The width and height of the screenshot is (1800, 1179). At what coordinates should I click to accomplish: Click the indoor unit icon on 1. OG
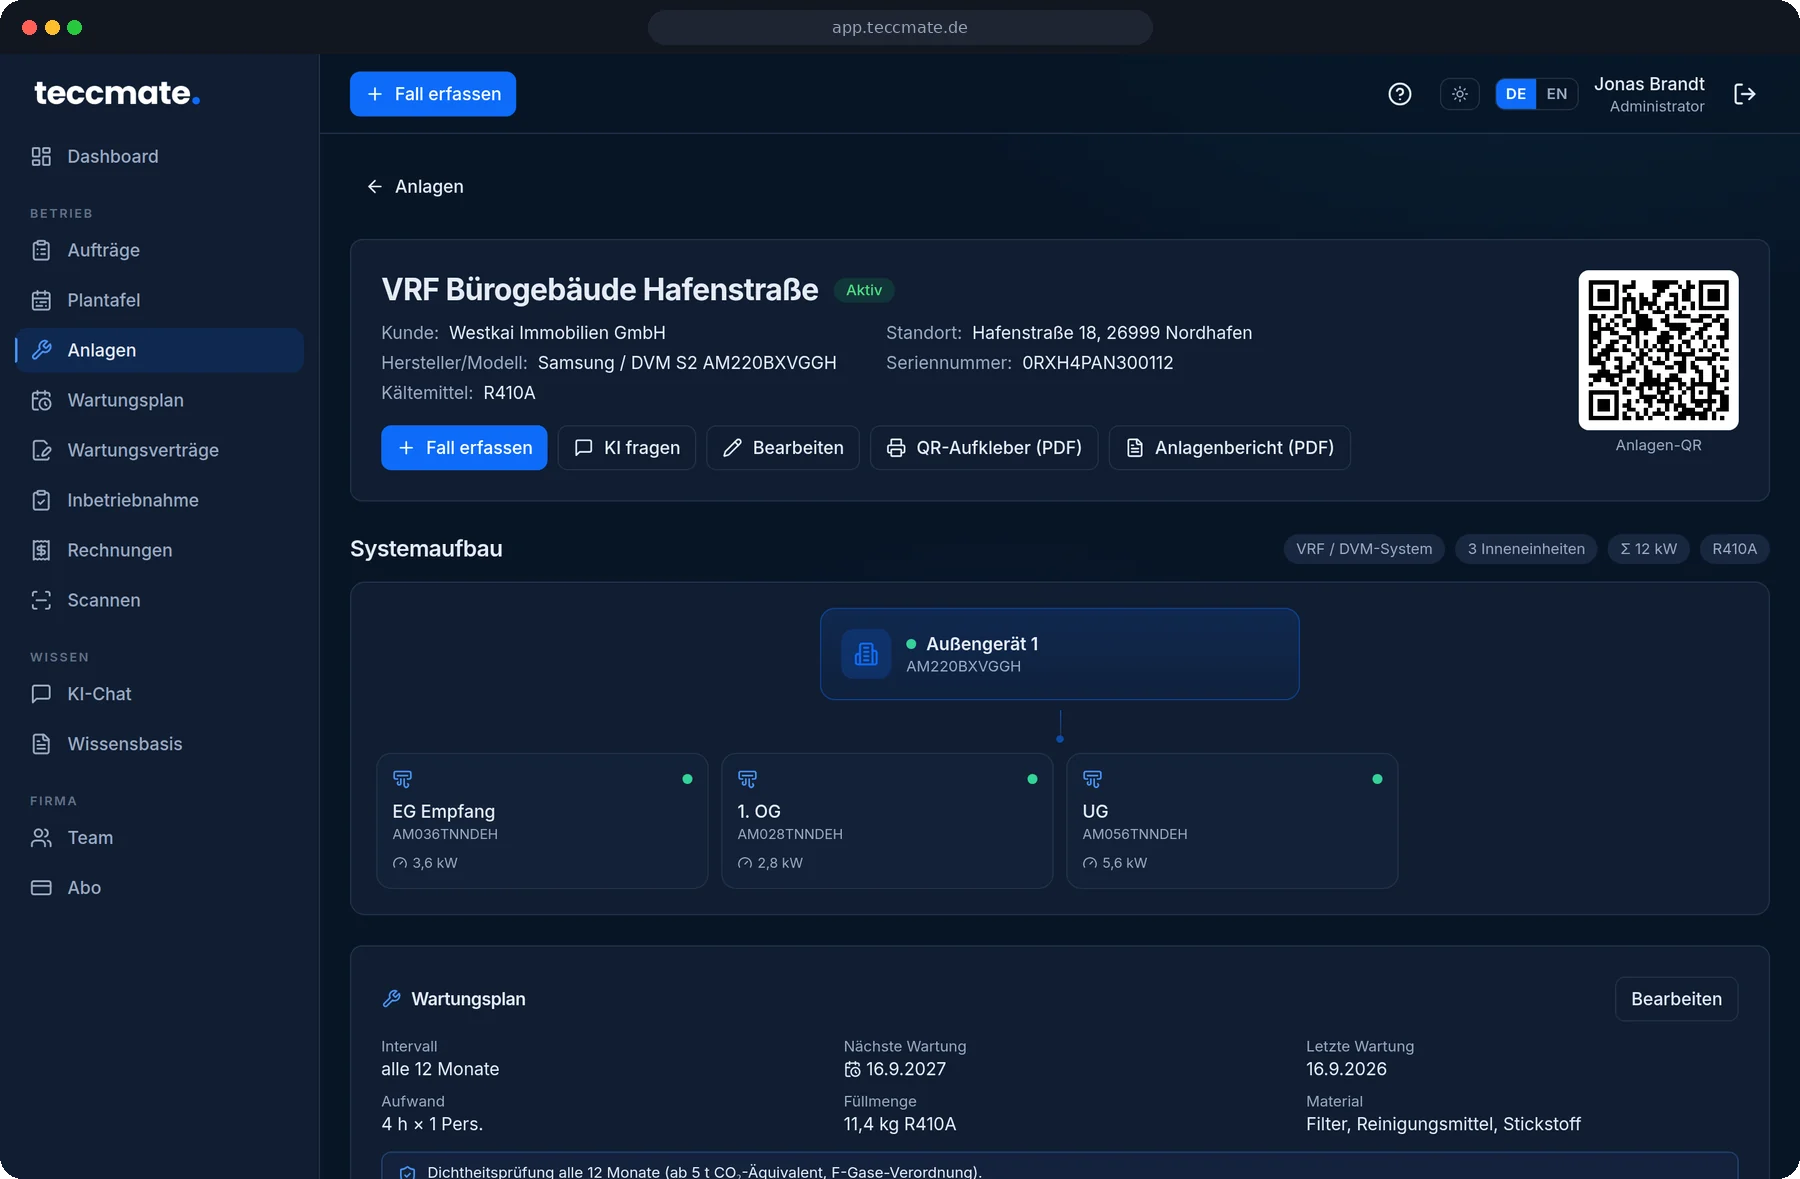coord(747,779)
